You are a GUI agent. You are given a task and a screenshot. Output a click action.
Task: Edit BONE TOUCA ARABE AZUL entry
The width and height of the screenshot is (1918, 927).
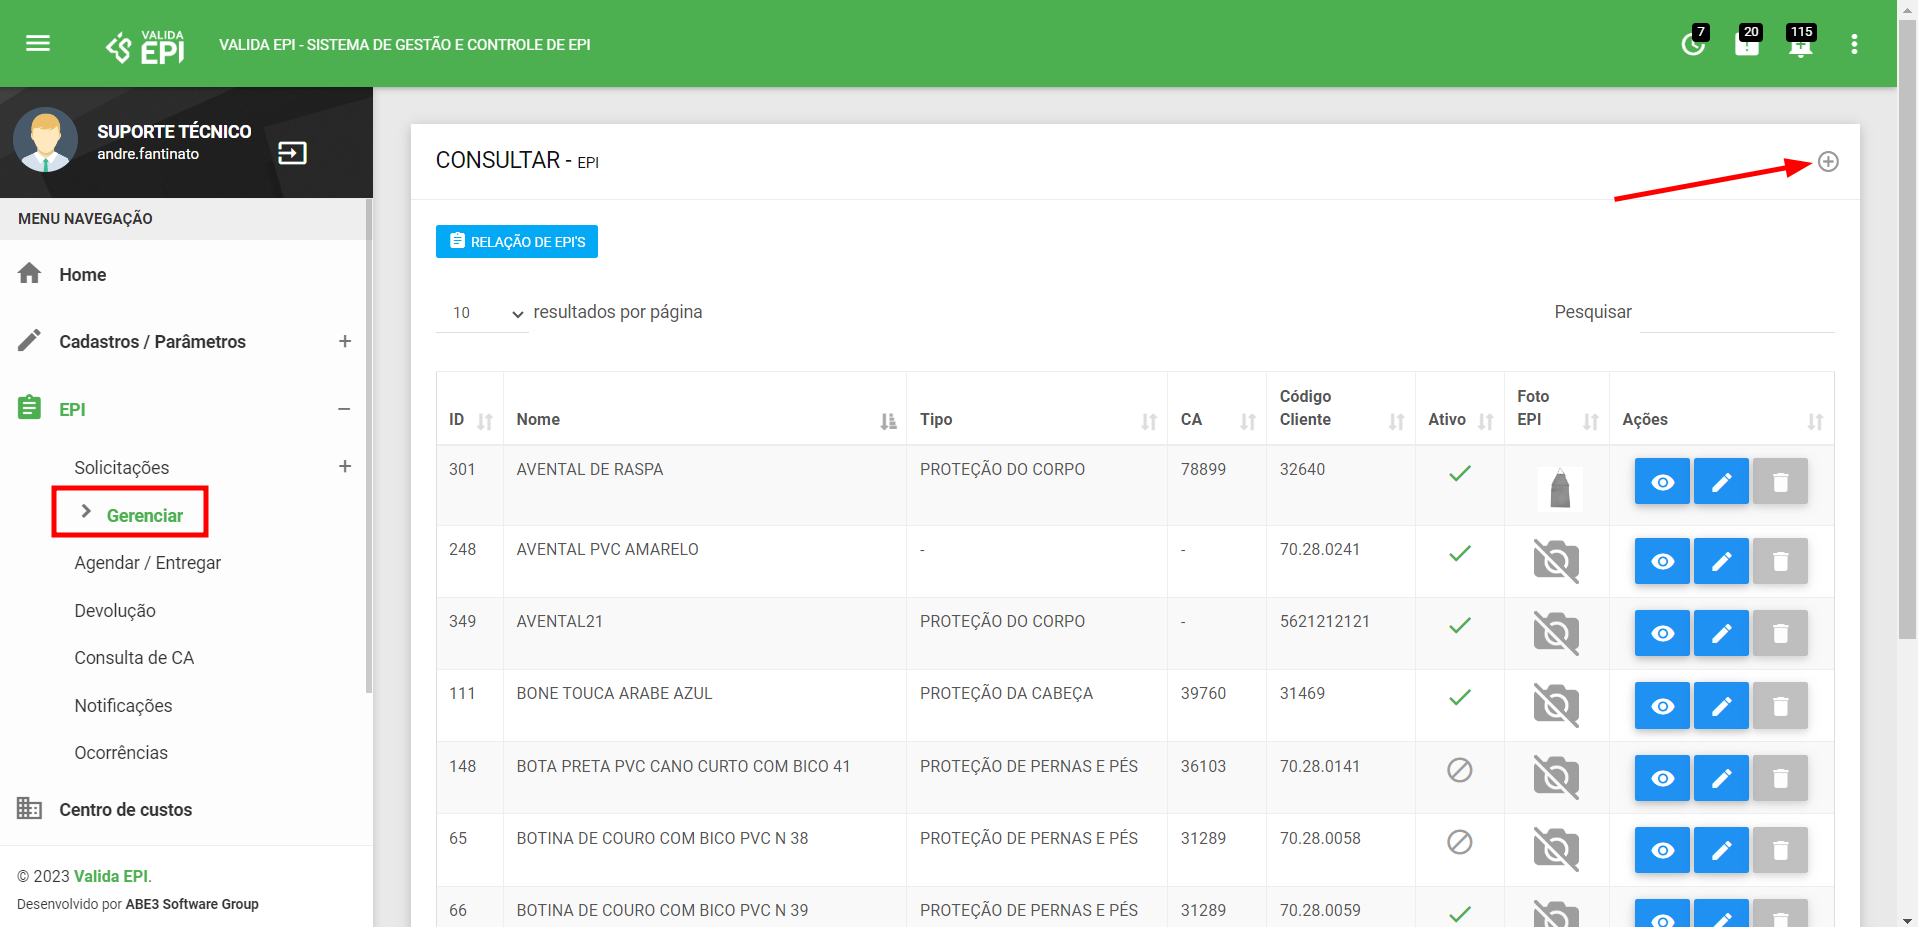(1721, 705)
